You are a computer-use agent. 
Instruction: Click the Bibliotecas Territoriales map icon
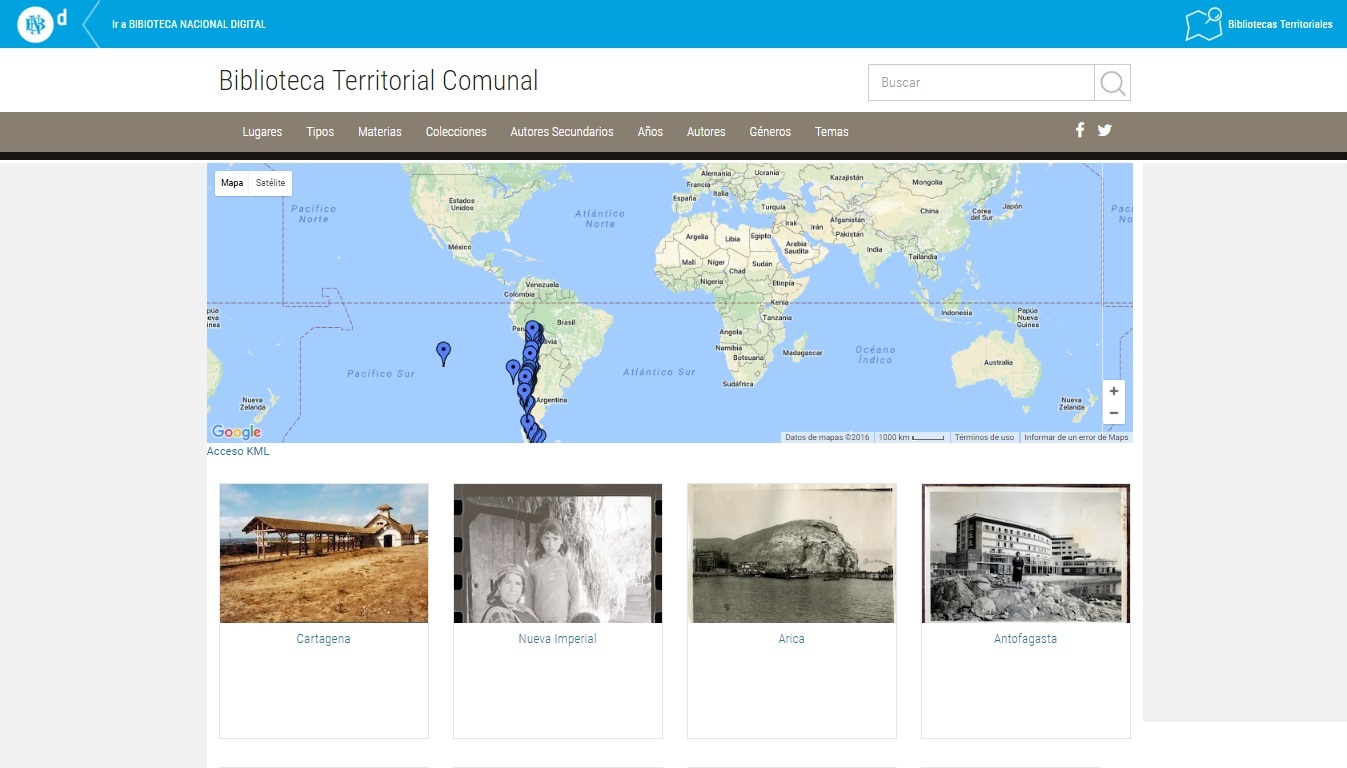point(1203,24)
